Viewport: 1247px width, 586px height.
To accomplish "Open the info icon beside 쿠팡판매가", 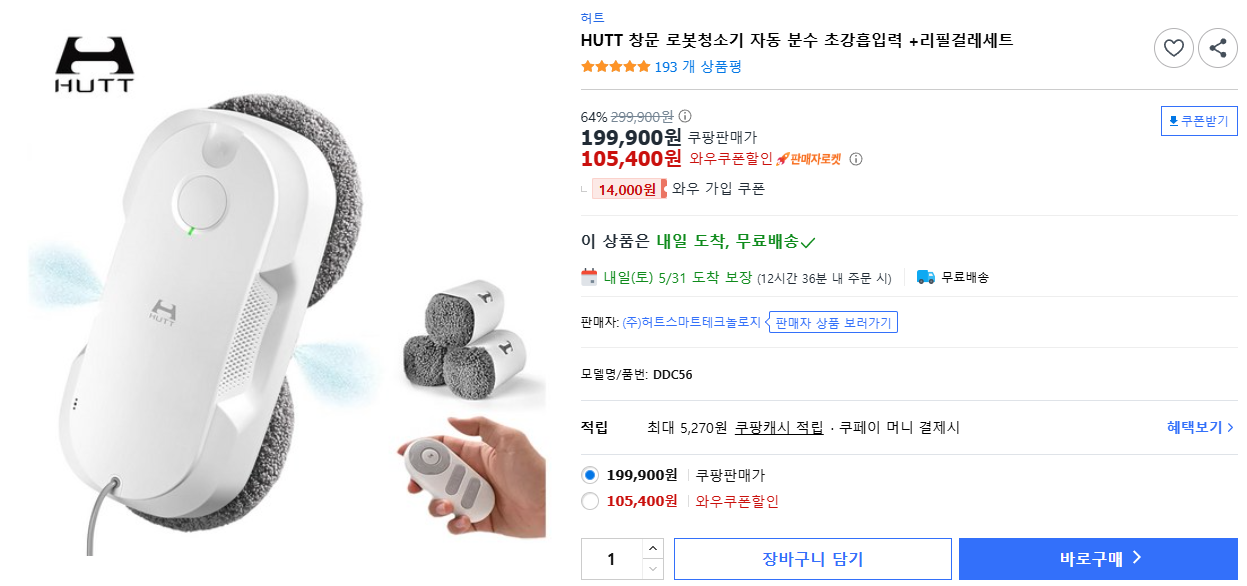I will coord(686,116).
